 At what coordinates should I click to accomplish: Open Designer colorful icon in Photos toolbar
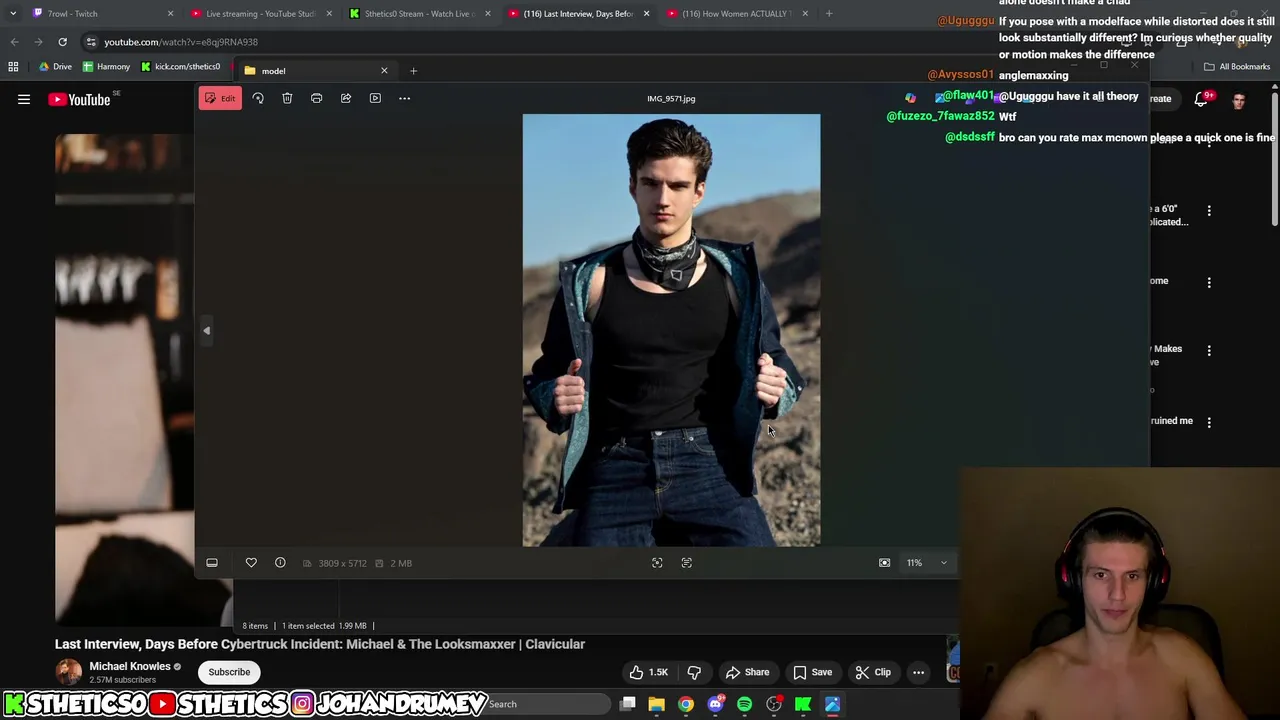(910, 98)
